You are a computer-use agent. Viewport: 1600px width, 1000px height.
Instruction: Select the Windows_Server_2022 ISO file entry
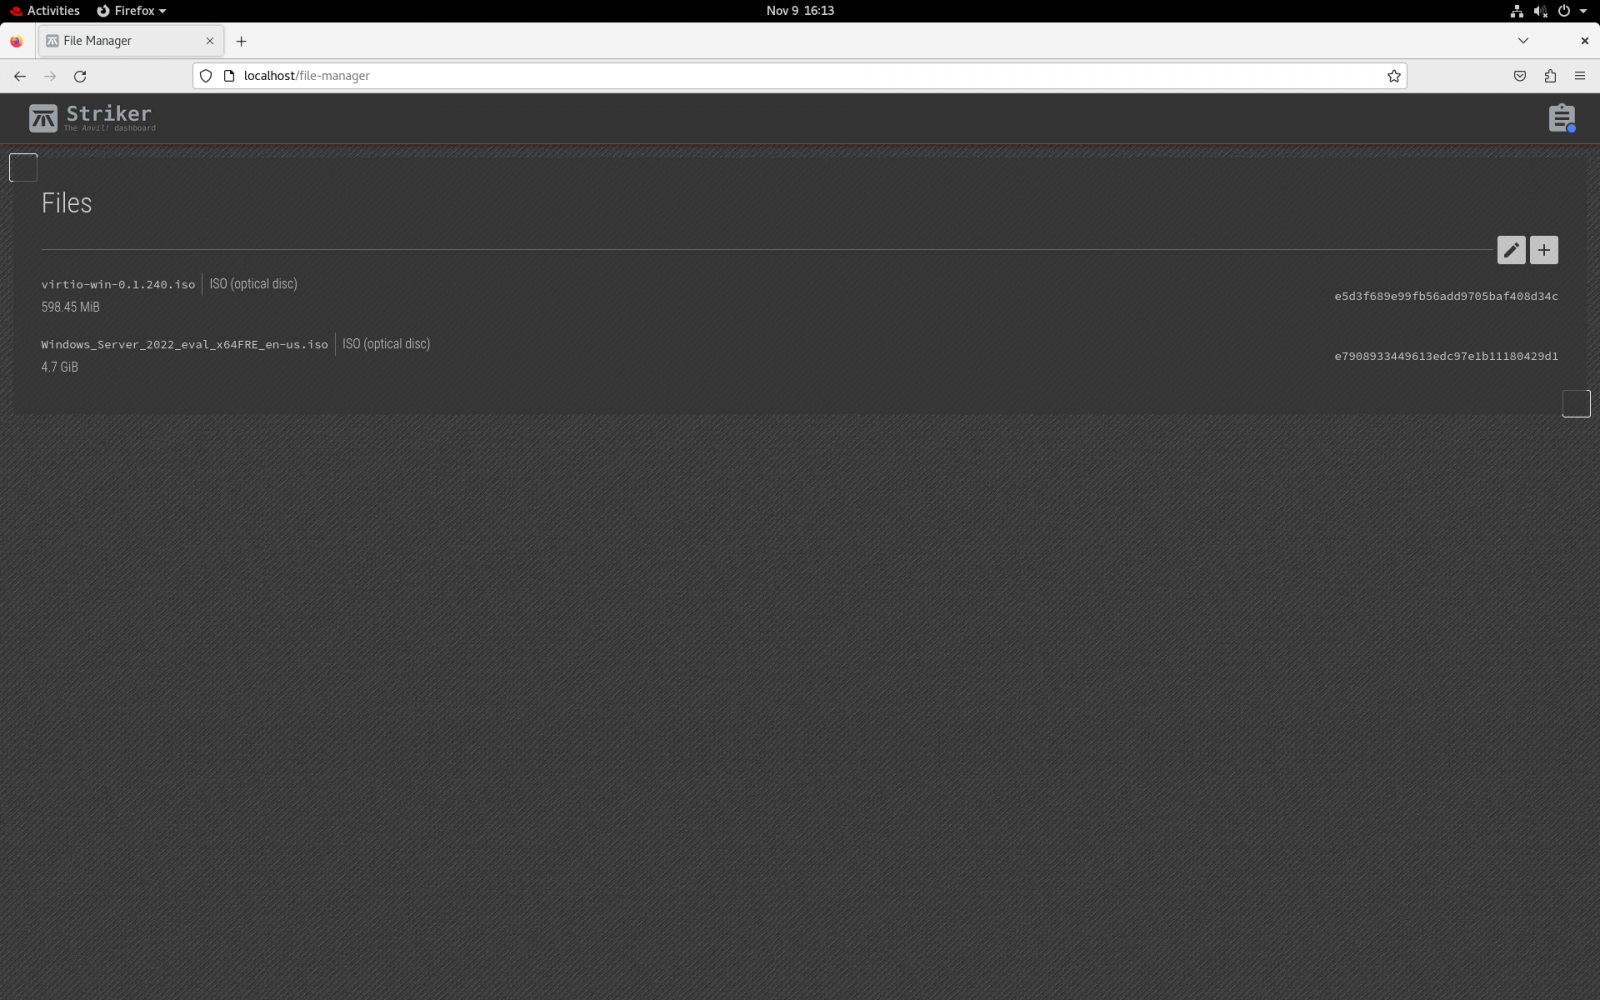tap(184, 345)
